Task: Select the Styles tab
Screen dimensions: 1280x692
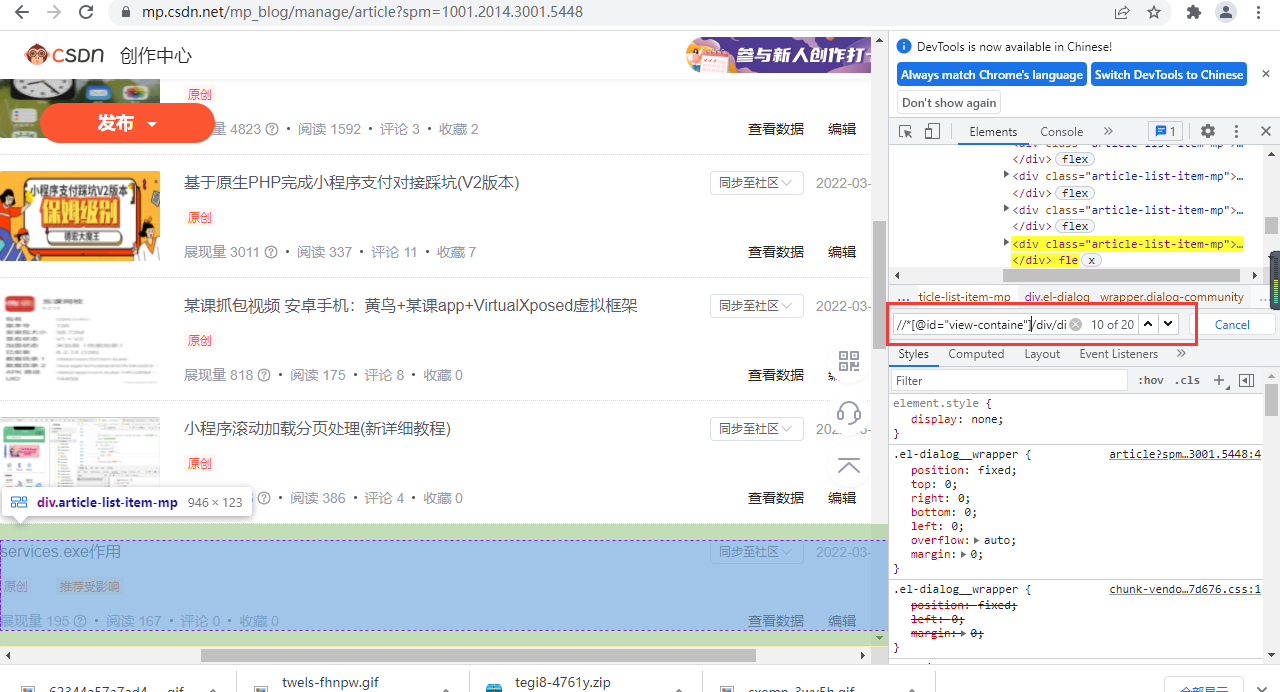Action: 913,353
